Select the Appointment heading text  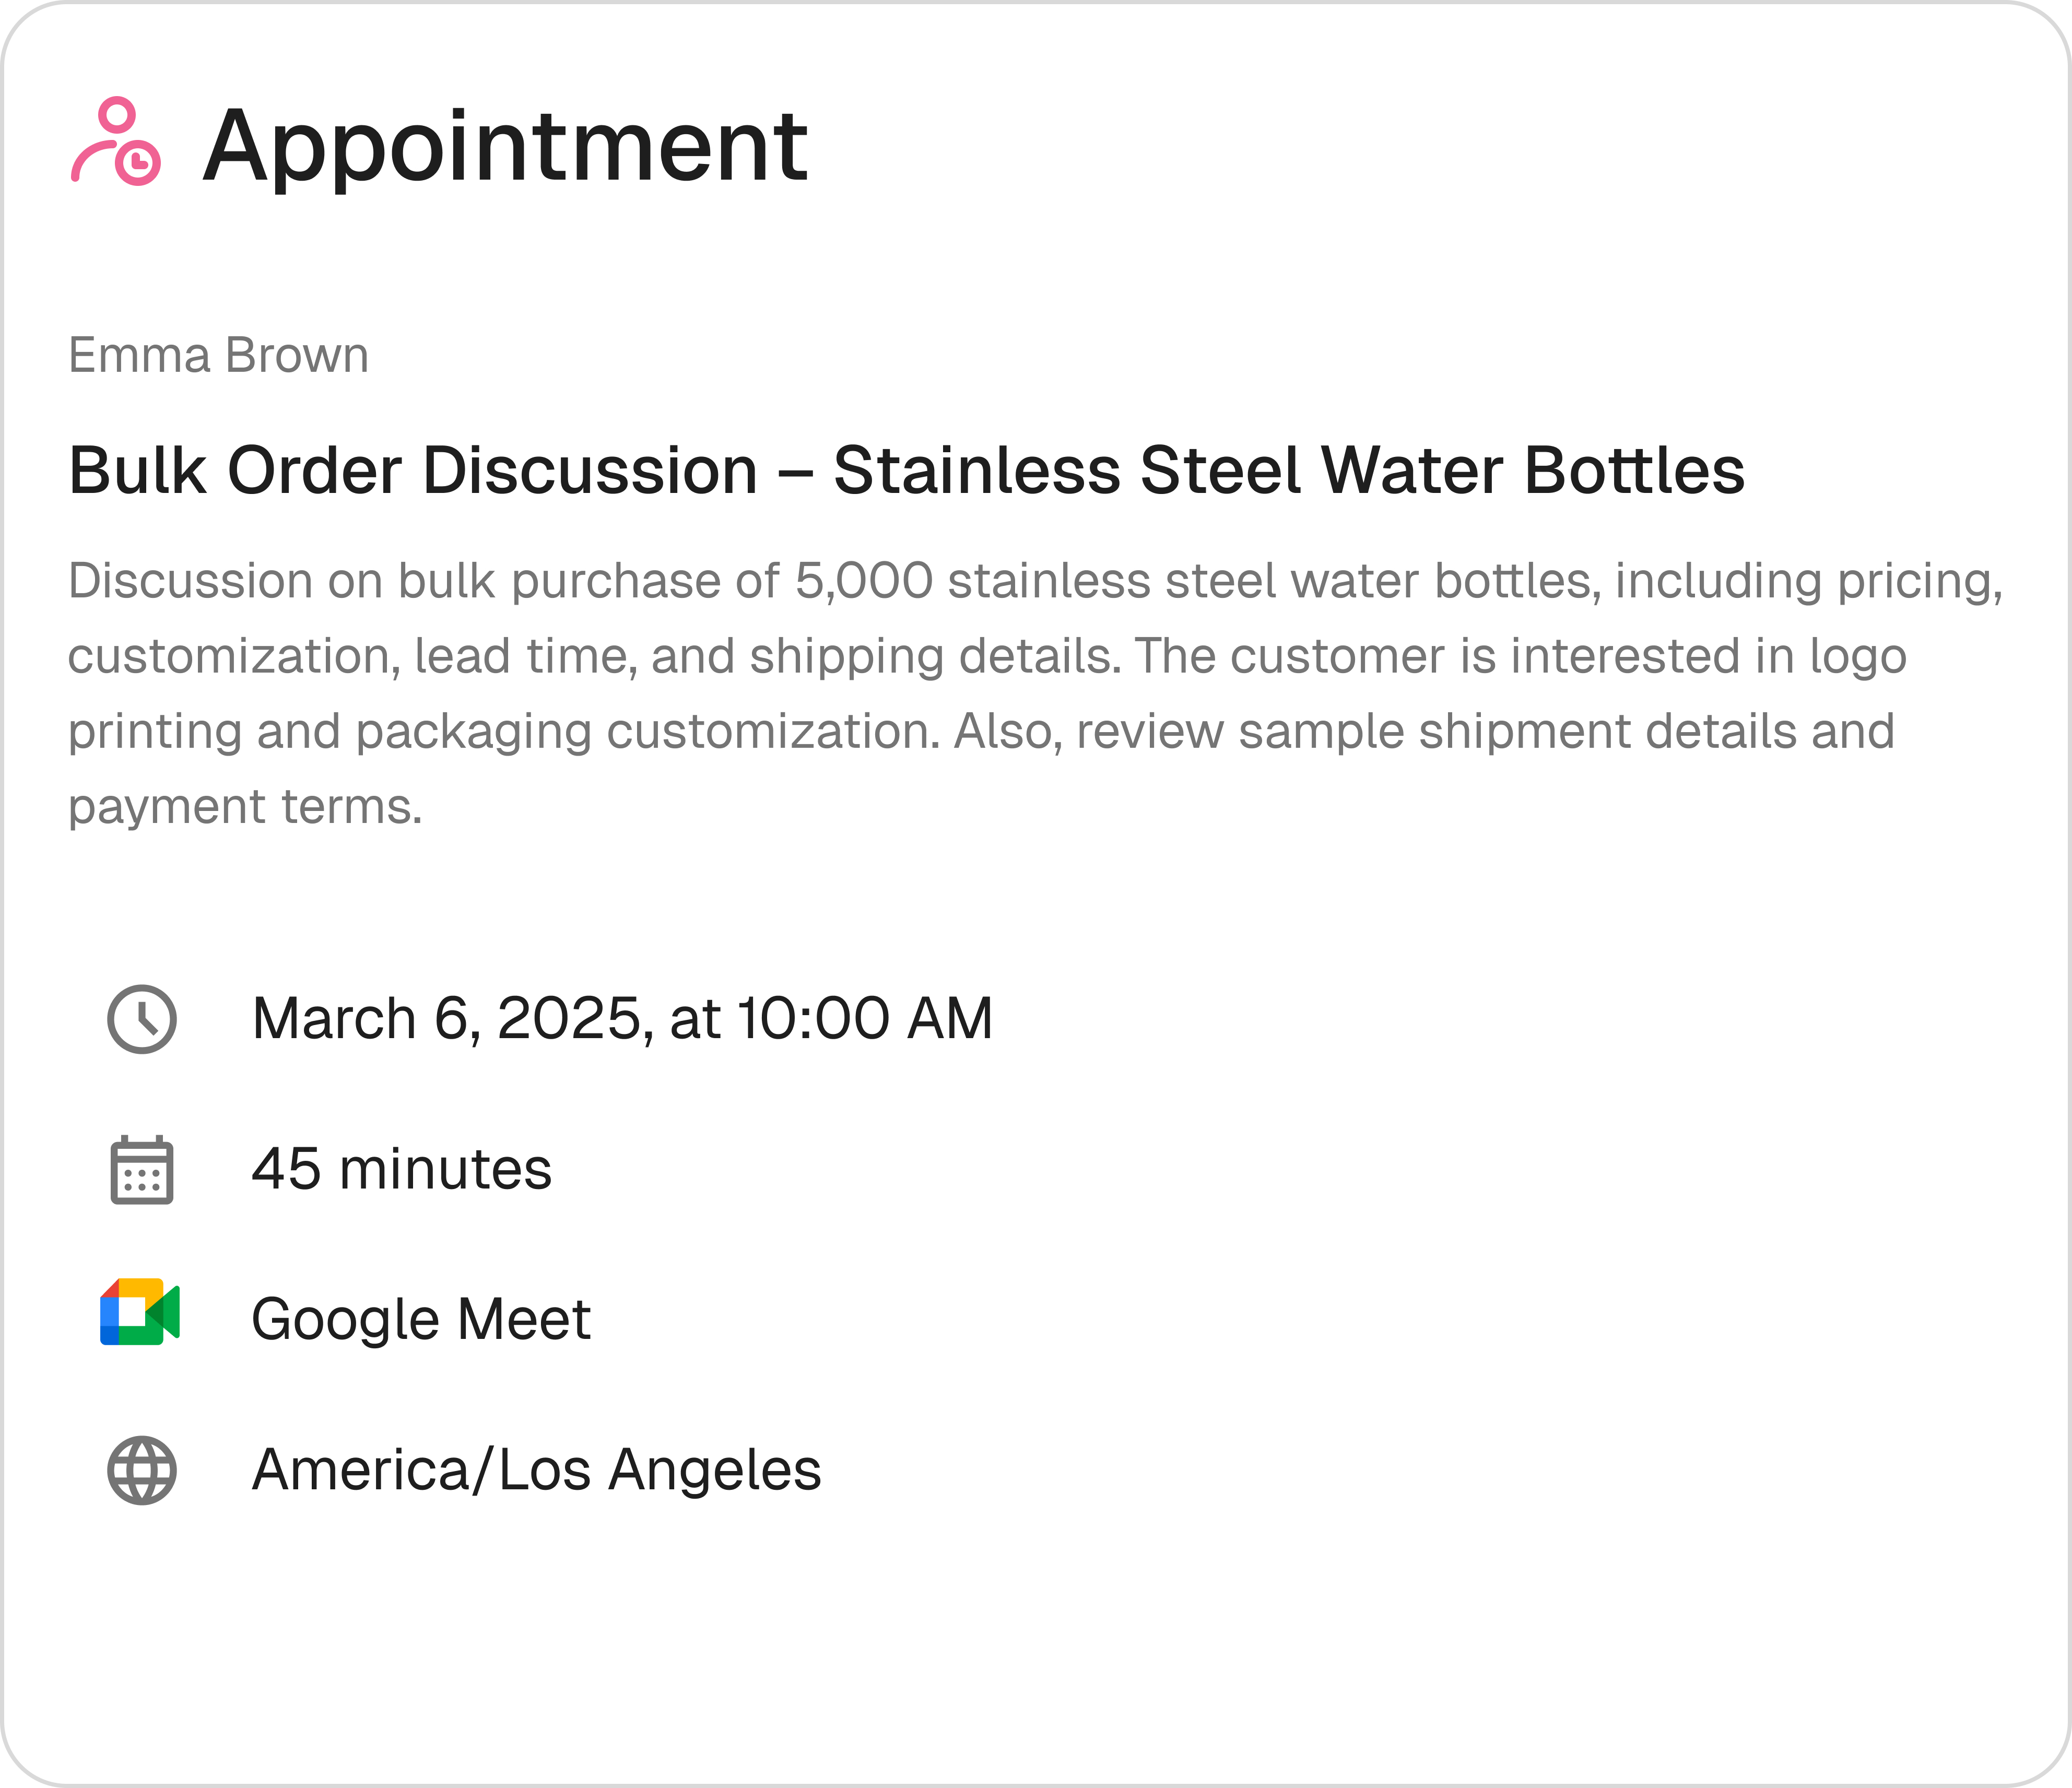pyautogui.click(x=505, y=146)
